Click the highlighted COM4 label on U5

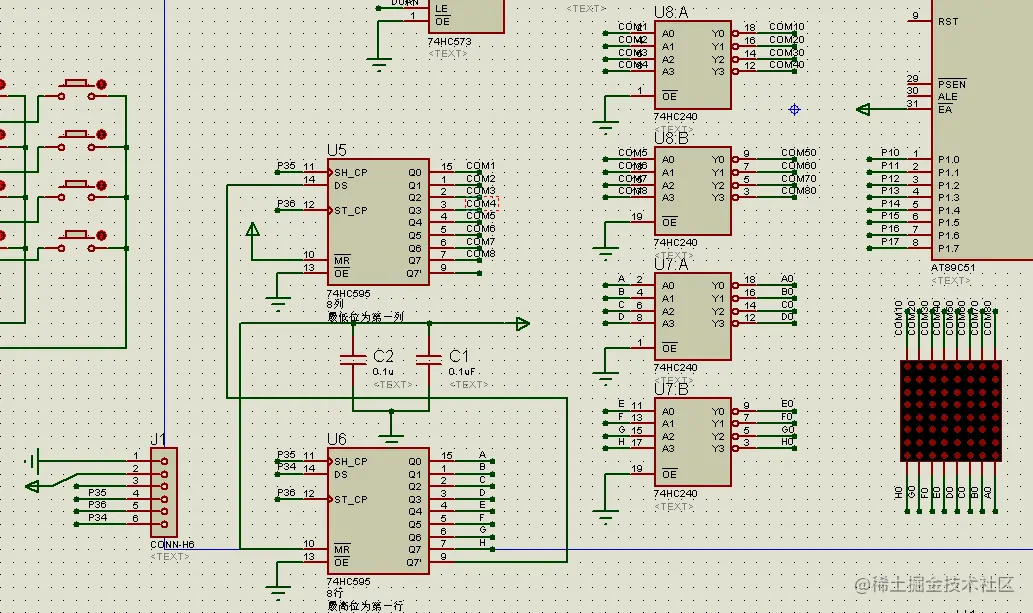[482, 204]
